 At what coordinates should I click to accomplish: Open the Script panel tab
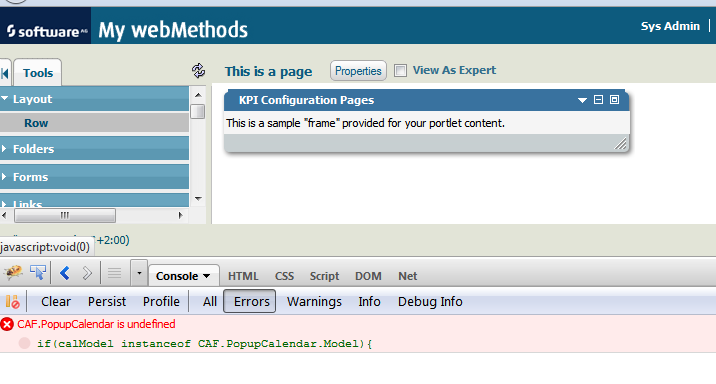pyautogui.click(x=325, y=276)
